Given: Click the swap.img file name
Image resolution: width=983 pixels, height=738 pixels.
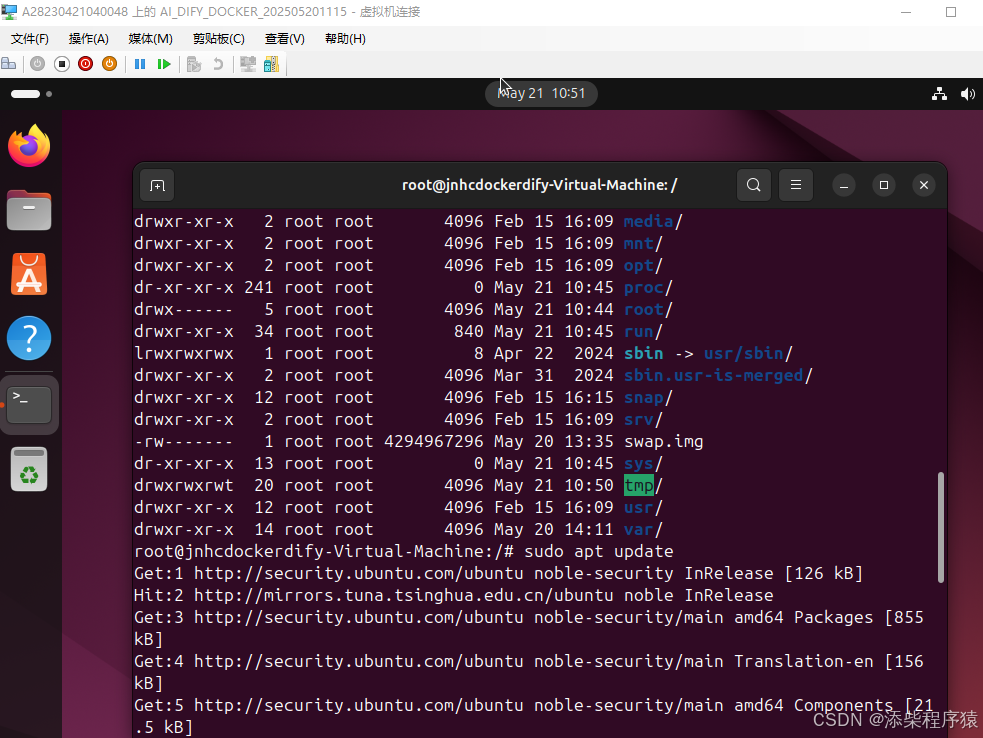Looking at the screenshot, I should coord(663,441).
